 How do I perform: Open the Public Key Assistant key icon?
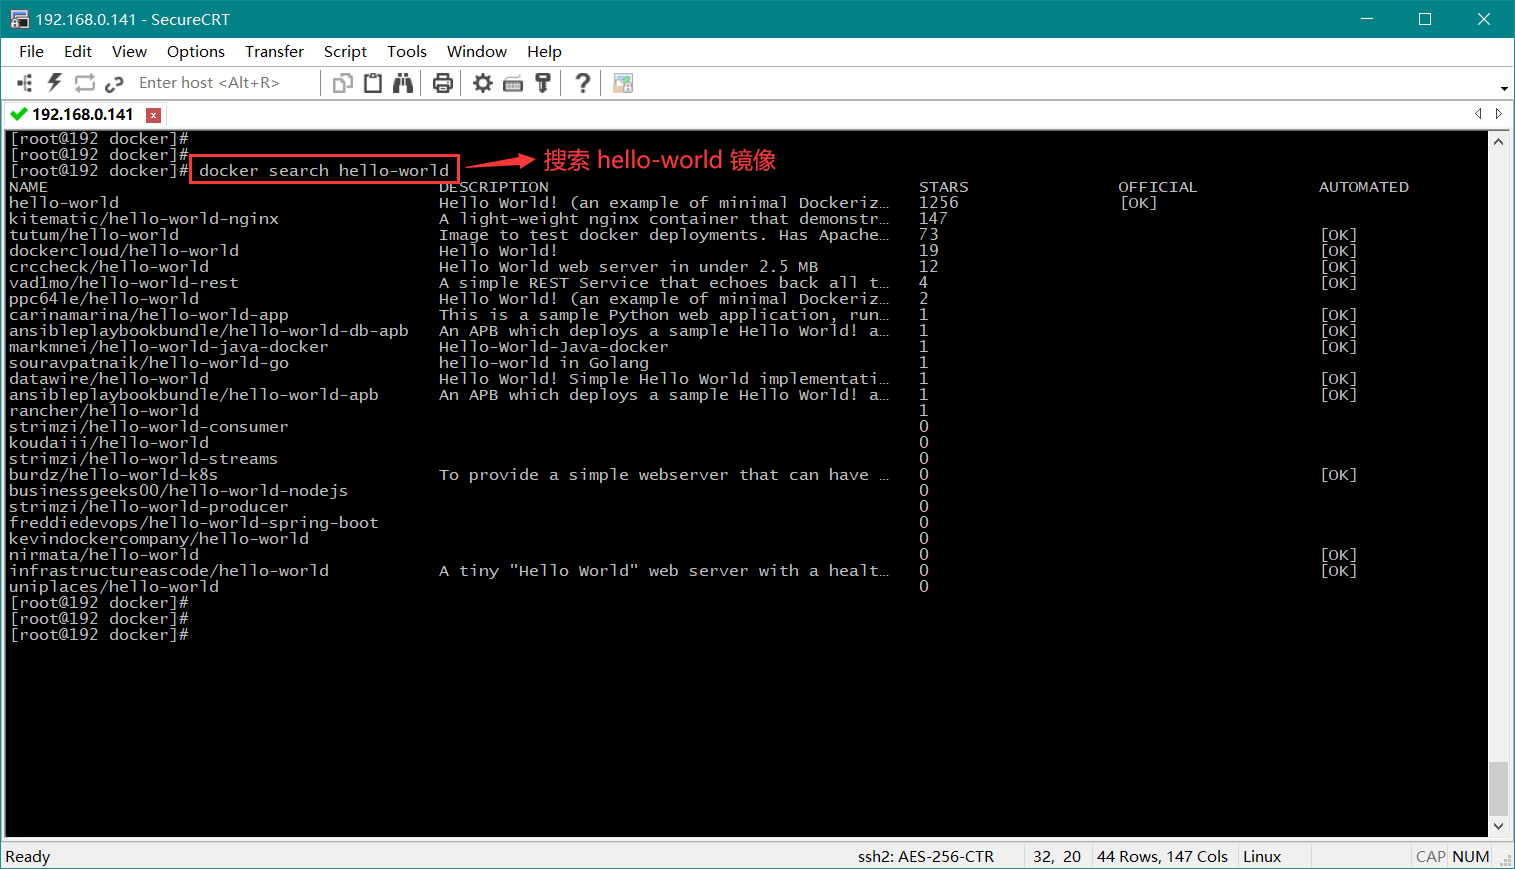pos(543,83)
